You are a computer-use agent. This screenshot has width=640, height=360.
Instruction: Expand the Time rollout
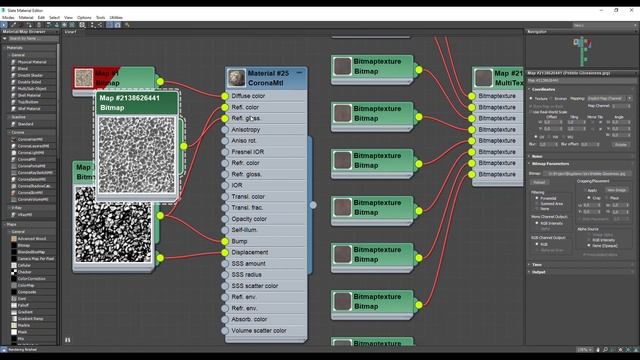tap(537, 264)
